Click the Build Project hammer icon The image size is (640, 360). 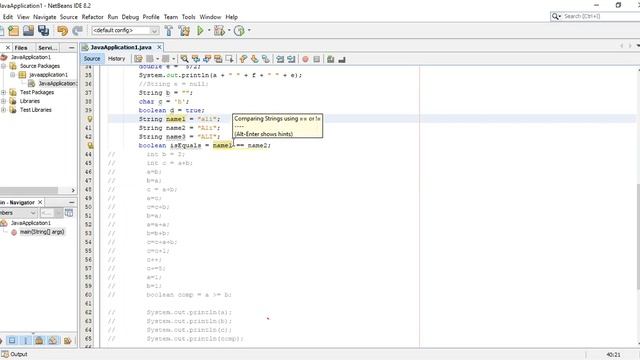pos(169,31)
